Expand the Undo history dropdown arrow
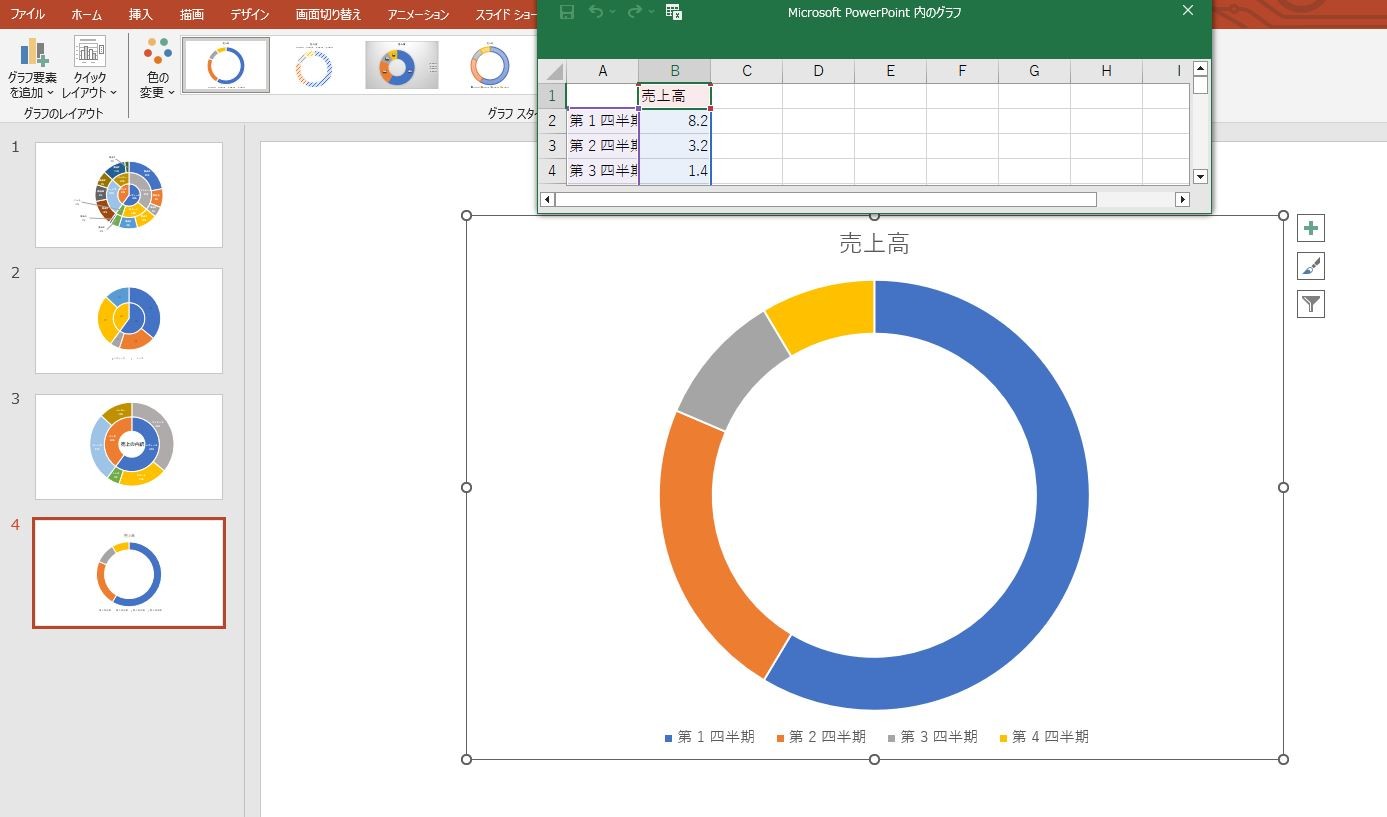Image resolution: width=1387 pixels, height=817 pixels. pyautogui.click(x=612, y=12)
